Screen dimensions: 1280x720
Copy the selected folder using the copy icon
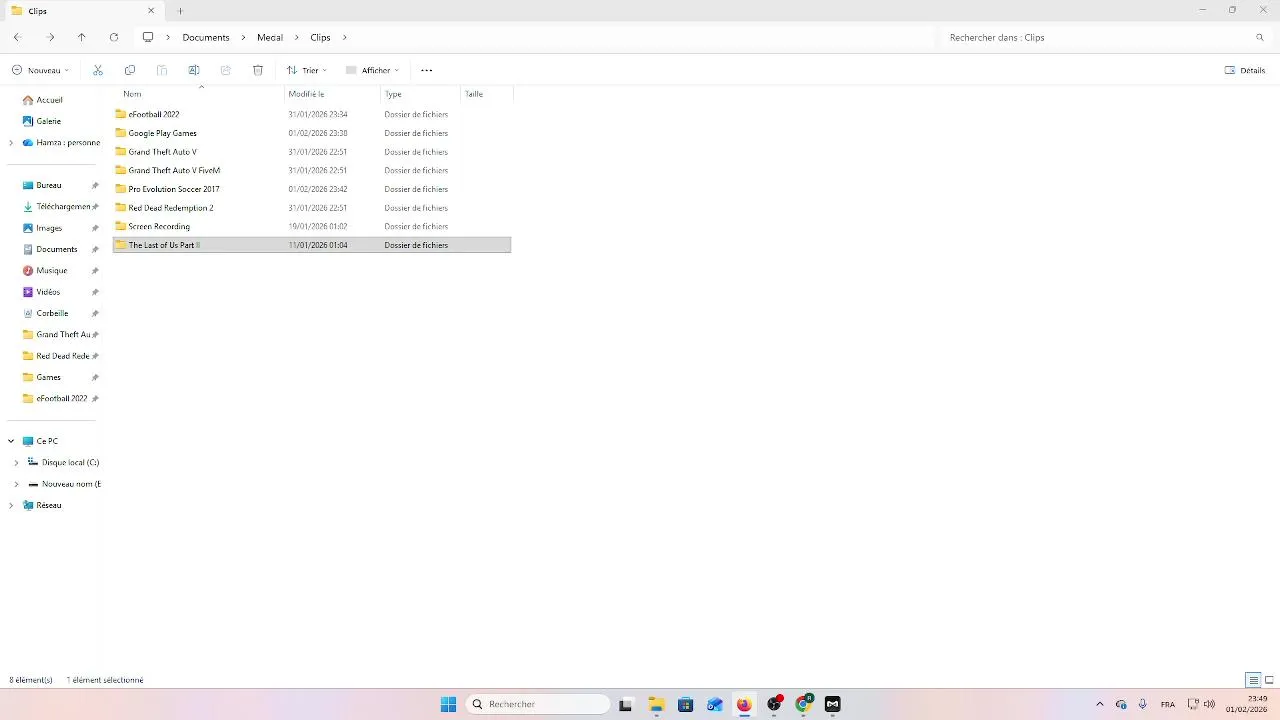(130, 70)
